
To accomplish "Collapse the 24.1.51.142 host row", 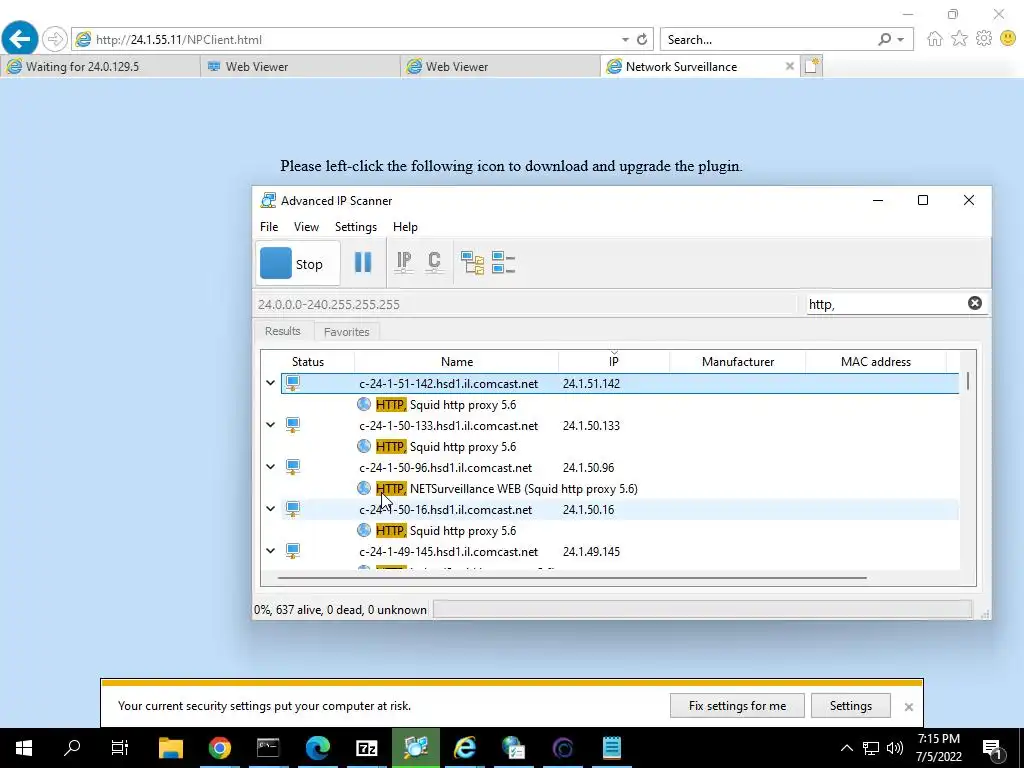I will pos(270,383).
